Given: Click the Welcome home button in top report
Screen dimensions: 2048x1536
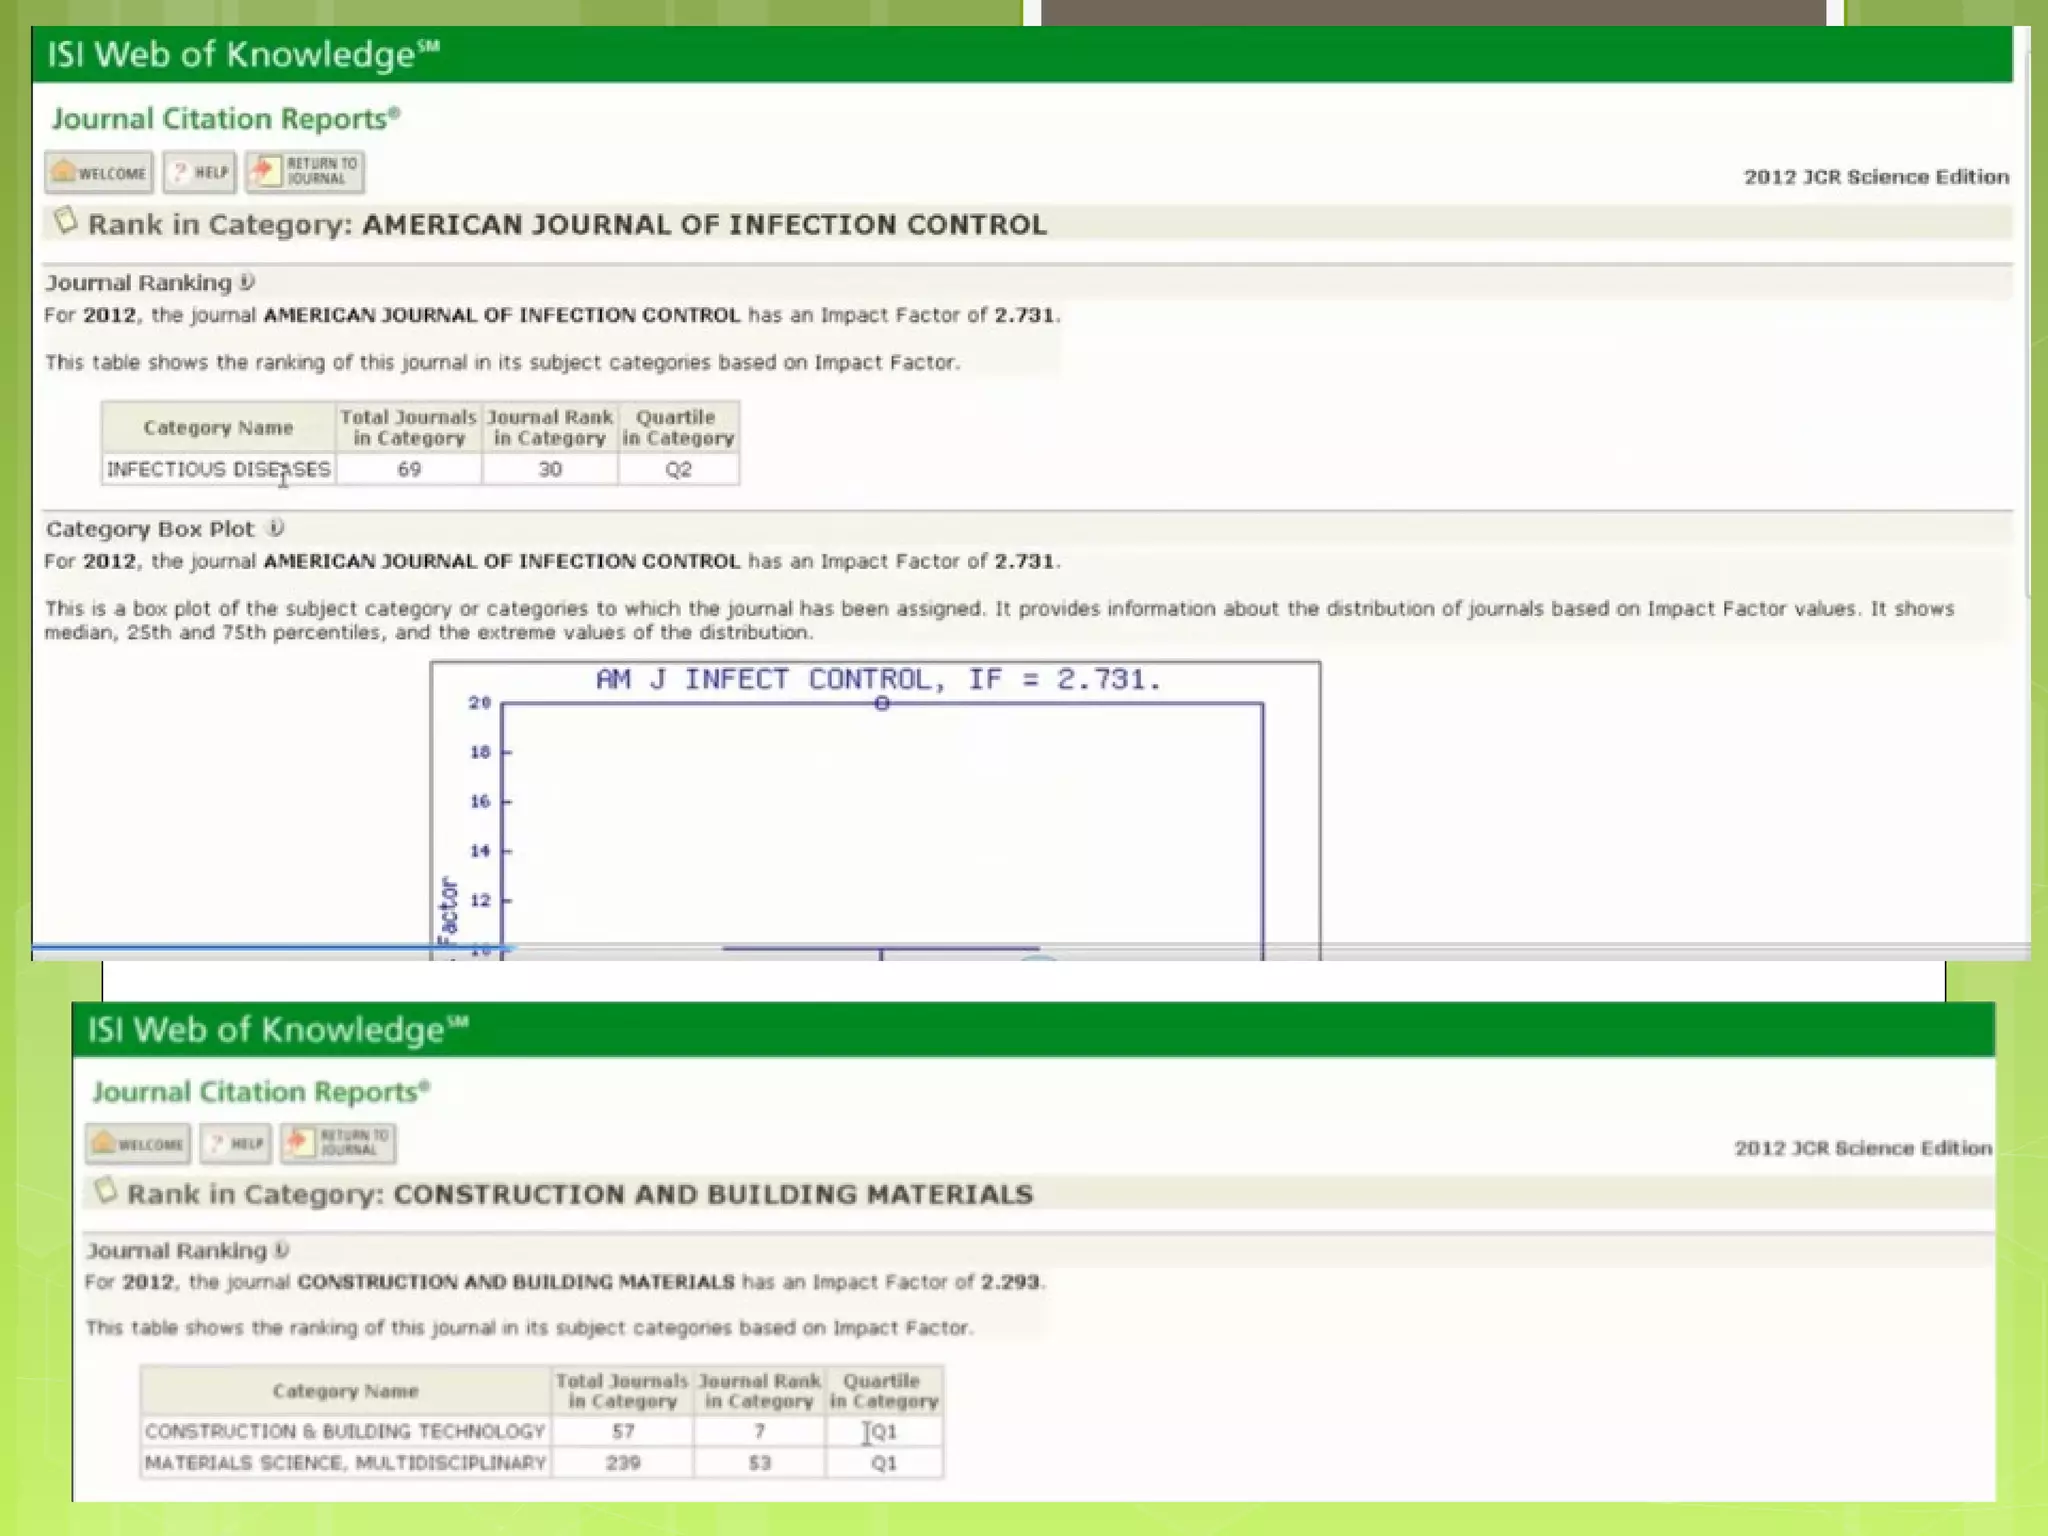Looking at the screenshot, I should 99,172.
